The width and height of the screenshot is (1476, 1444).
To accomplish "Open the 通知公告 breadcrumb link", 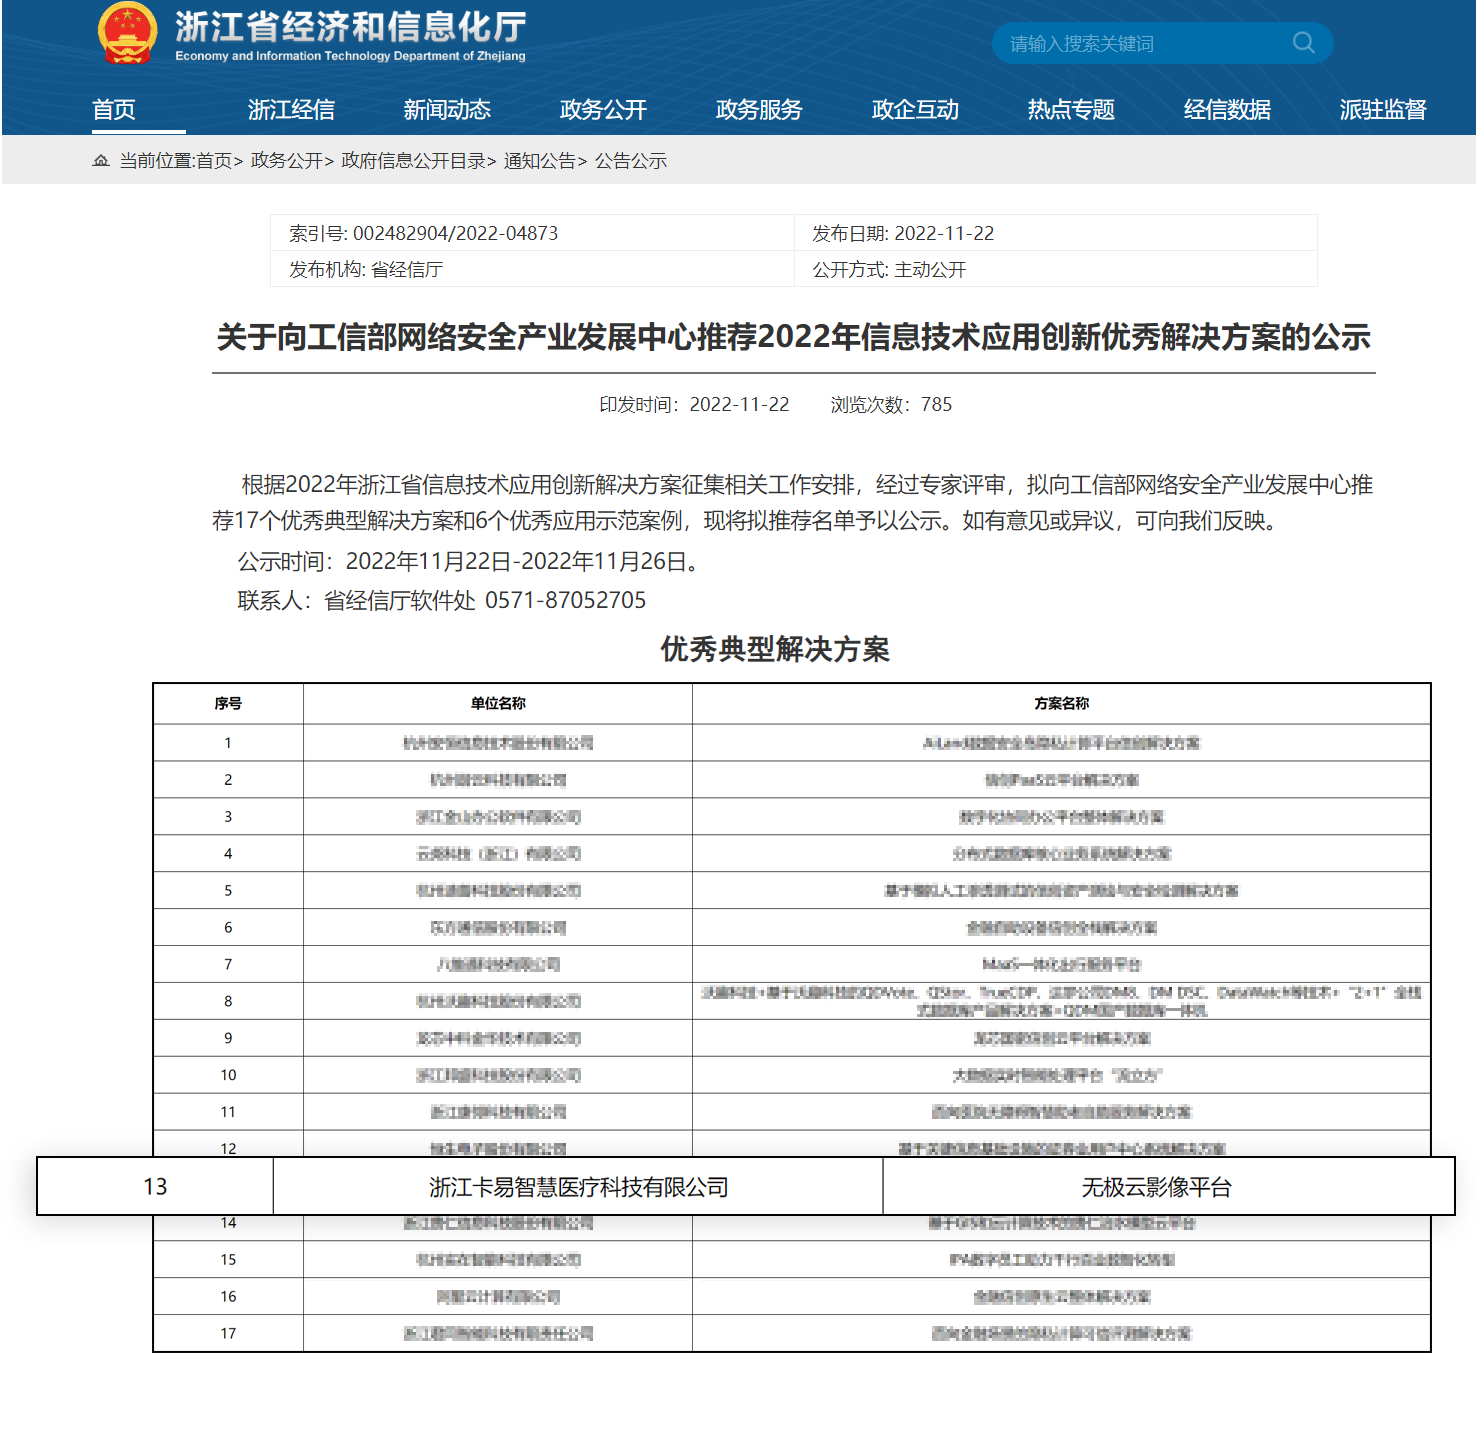I will [538, 160].
